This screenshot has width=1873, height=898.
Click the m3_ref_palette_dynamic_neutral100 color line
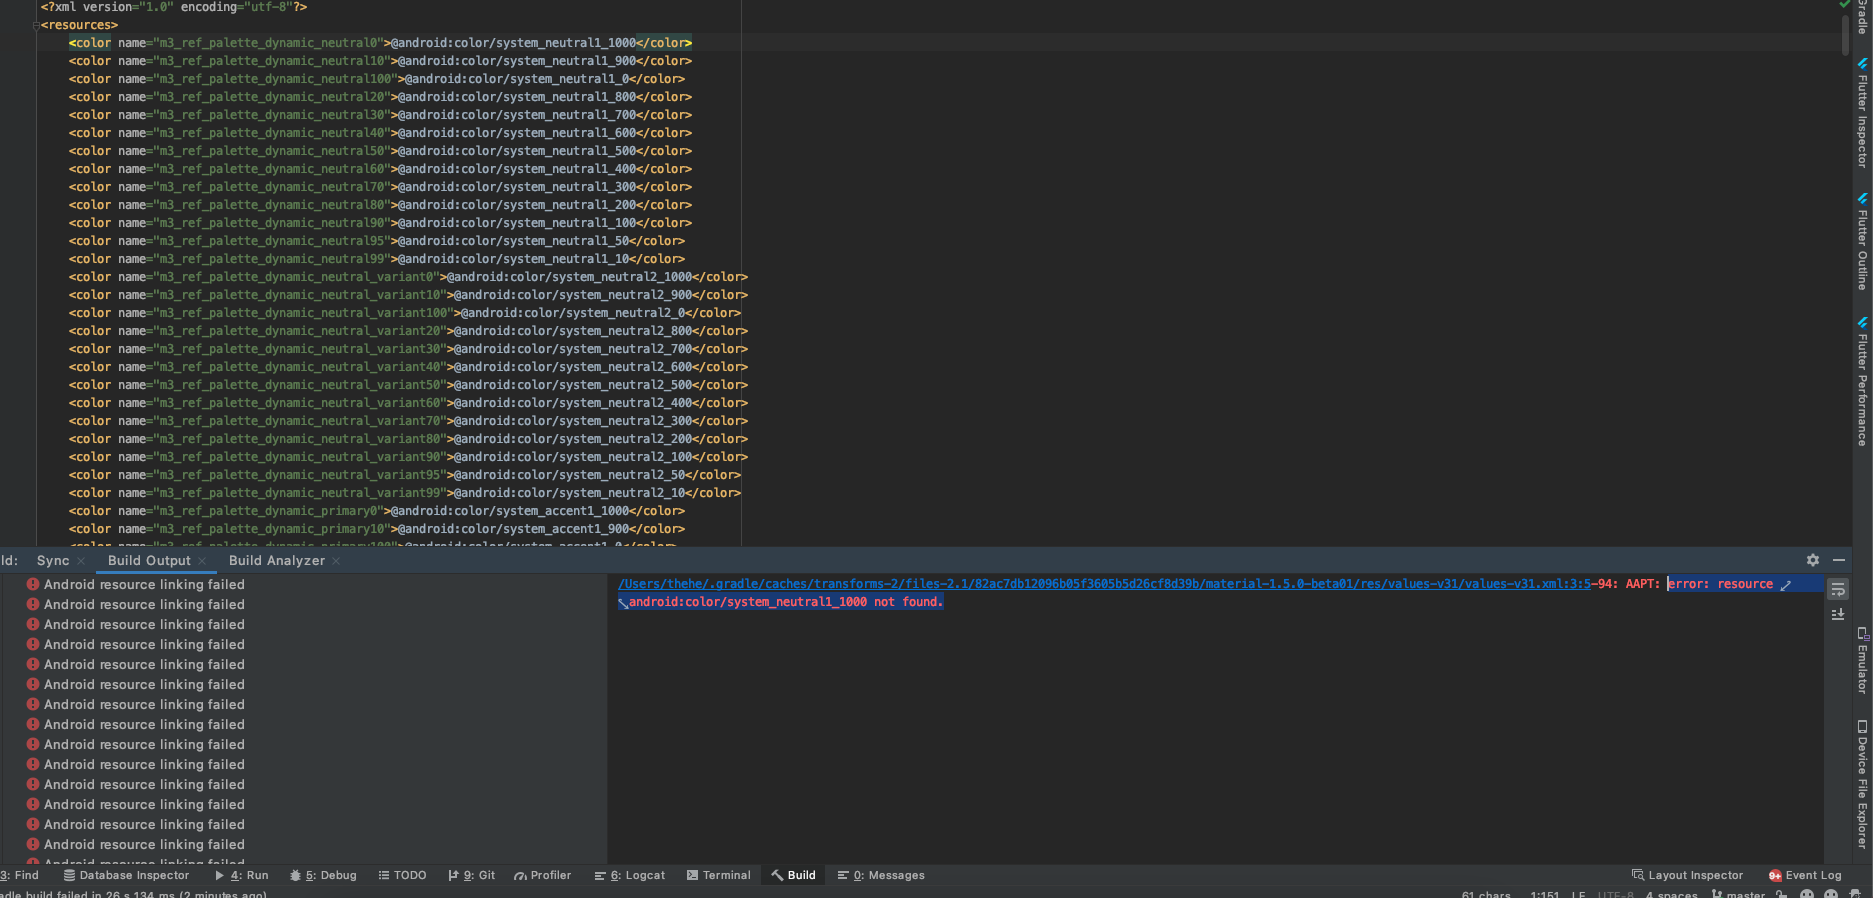pyautogui.click(x=377, y=79)
